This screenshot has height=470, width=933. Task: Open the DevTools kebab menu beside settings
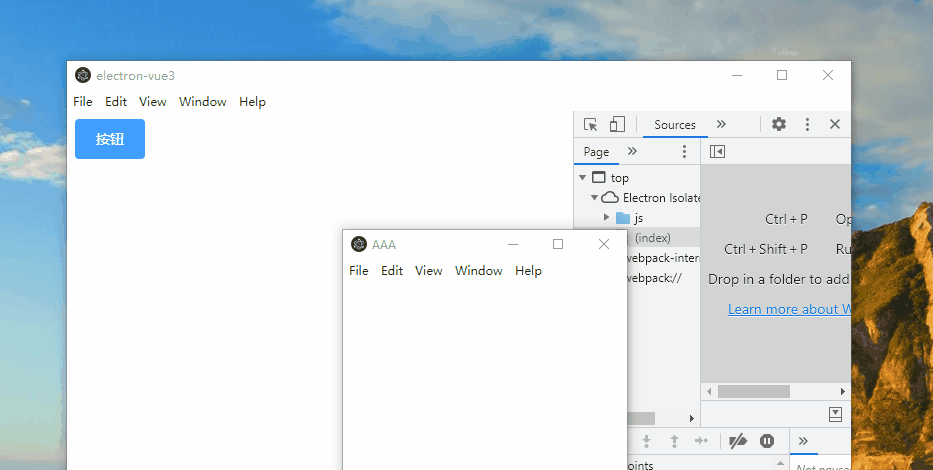click(807, 124)
